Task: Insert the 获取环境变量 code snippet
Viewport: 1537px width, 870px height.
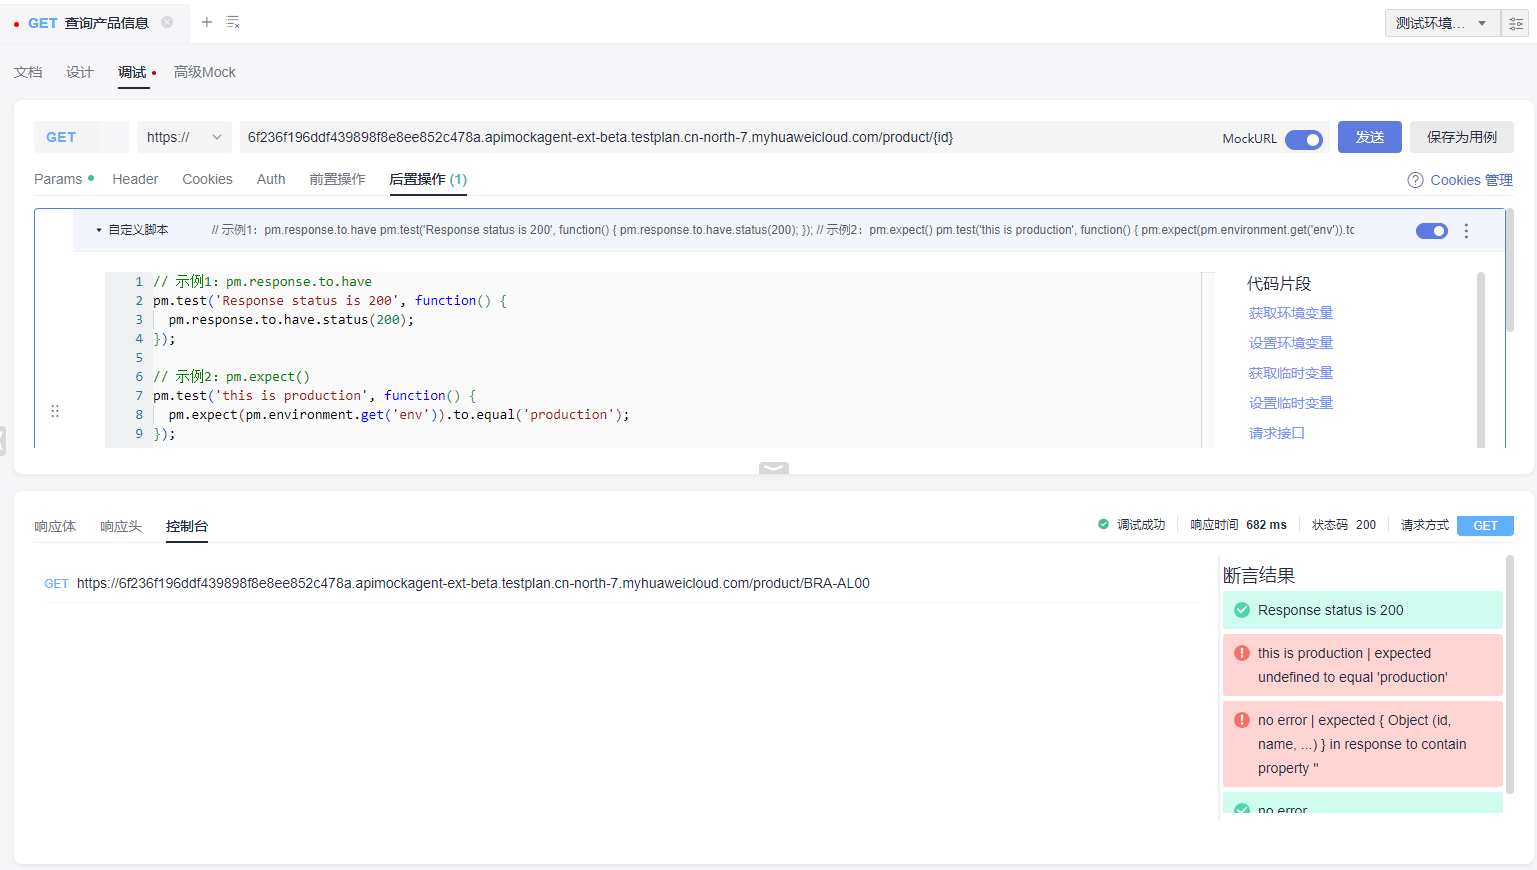Action: coord(1290,313)
